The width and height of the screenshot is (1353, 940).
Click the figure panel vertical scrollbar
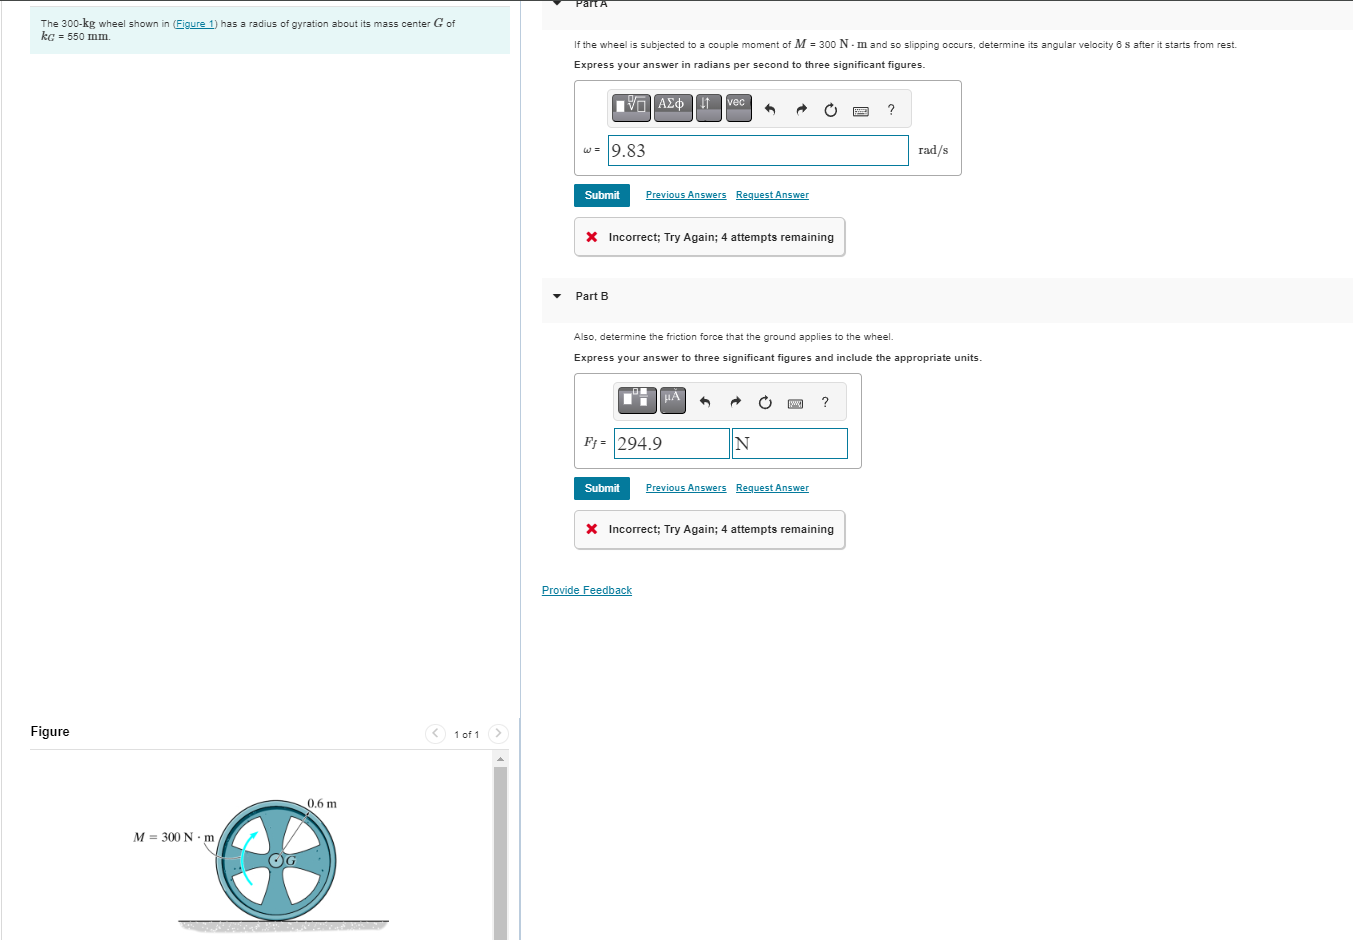pyautogui.click(x=501, y=853)
